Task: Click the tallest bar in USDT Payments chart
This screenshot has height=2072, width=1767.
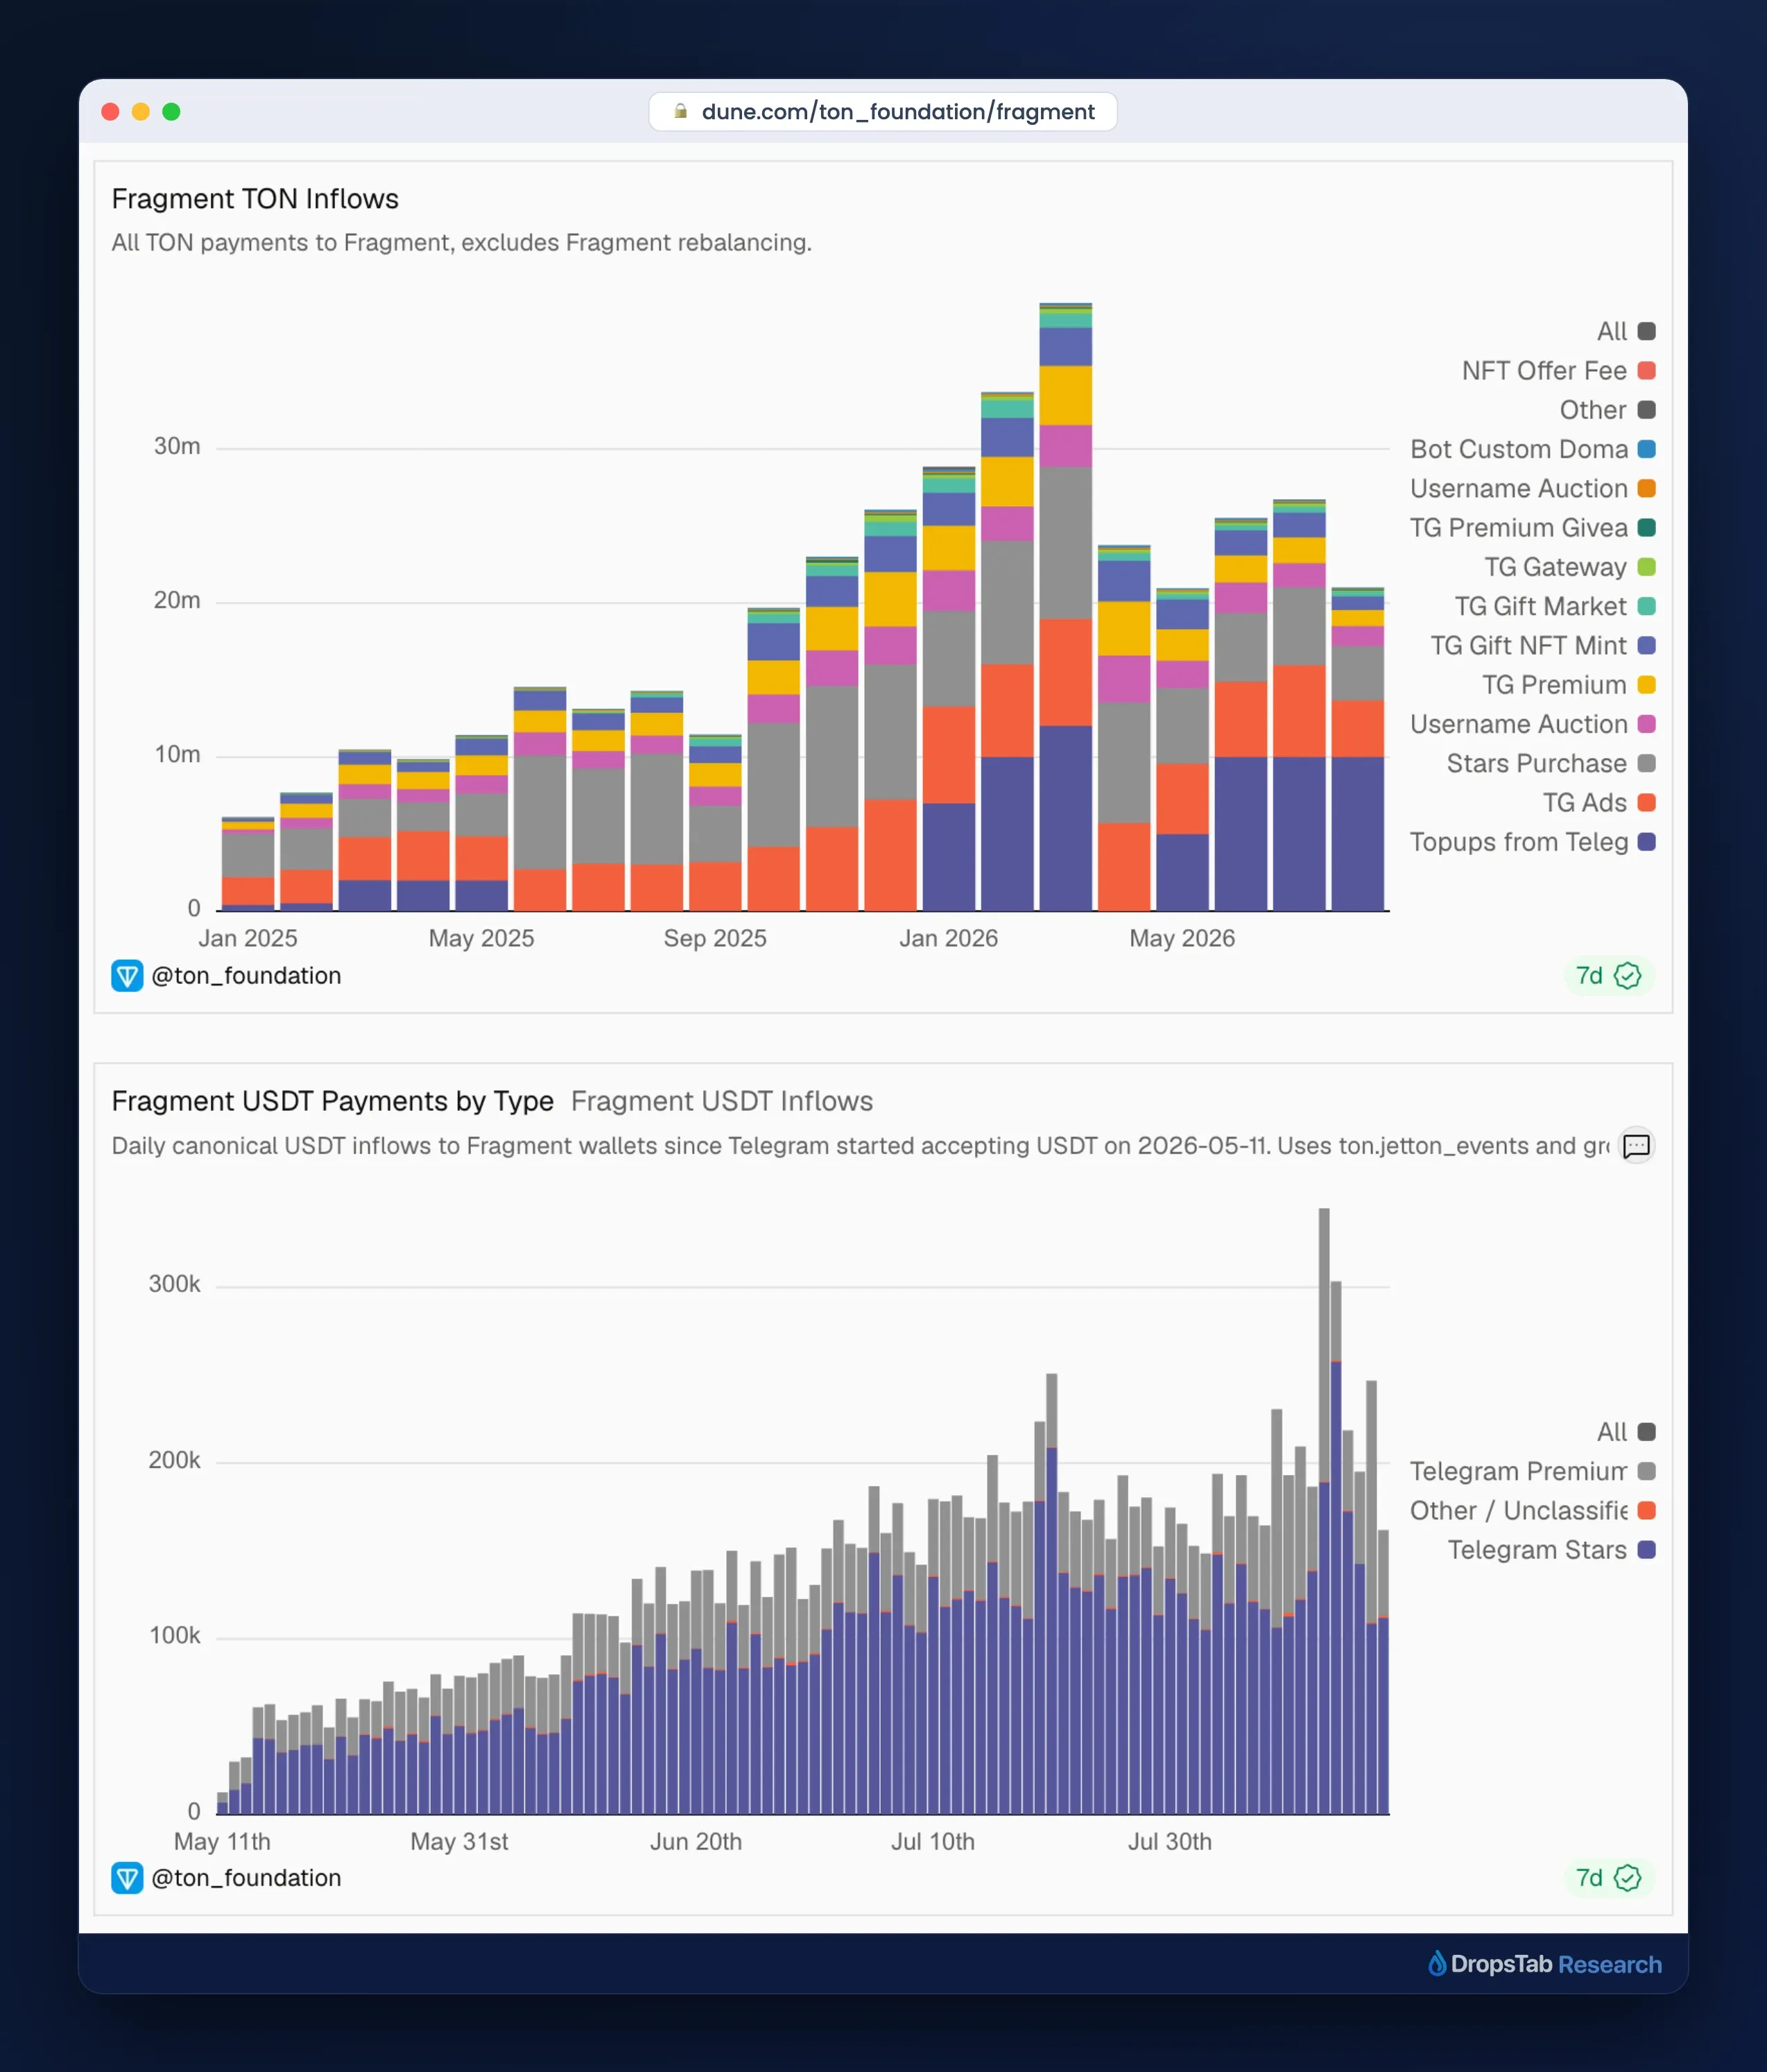Action: coord(1324,1510)
